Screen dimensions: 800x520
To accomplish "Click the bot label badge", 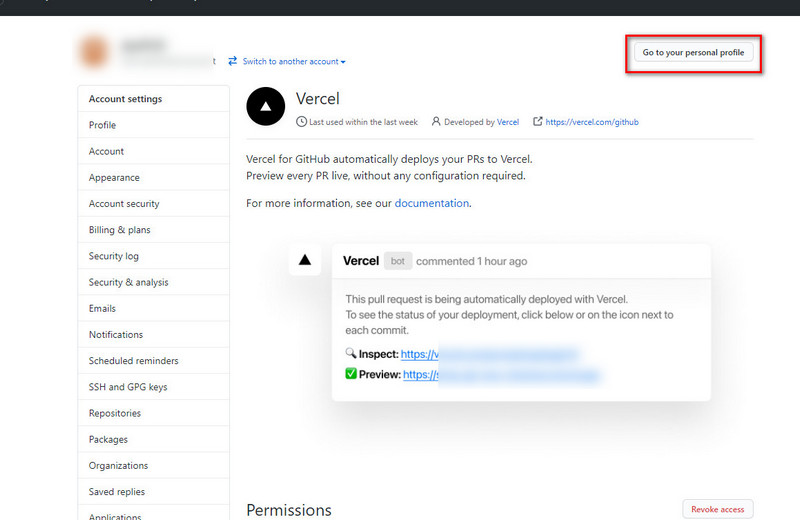I will click(x=397, y=261).
